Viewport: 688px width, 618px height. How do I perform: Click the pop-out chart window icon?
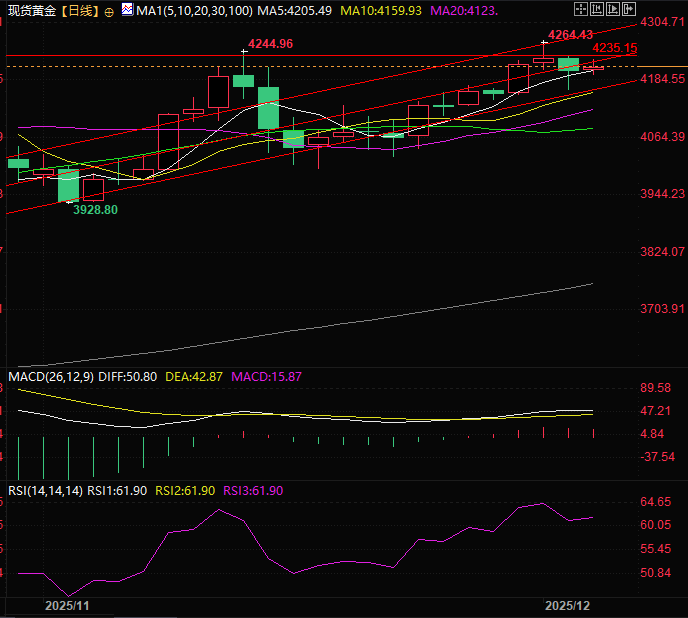[x=629, y=9]
